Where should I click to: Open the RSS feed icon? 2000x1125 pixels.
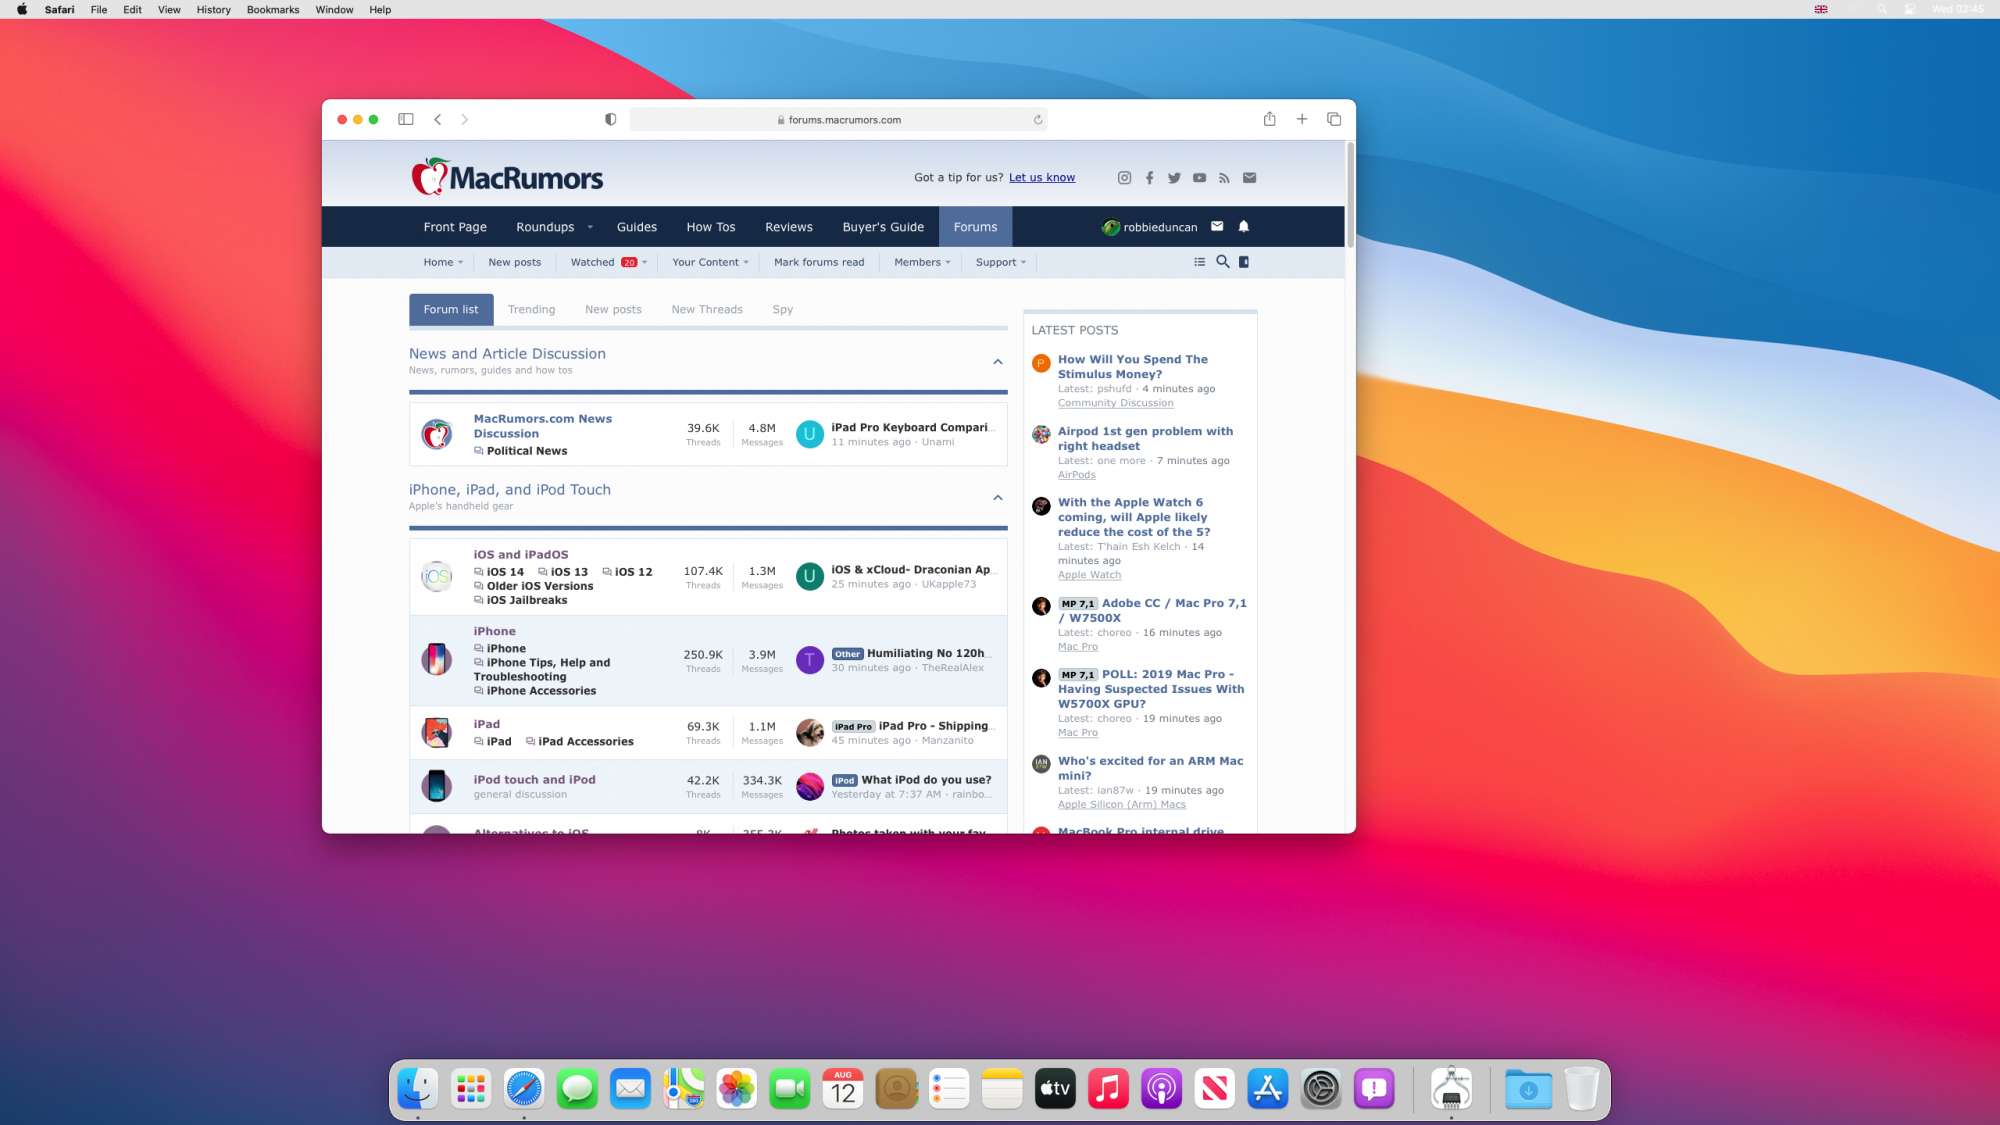tap(1224, 178)
